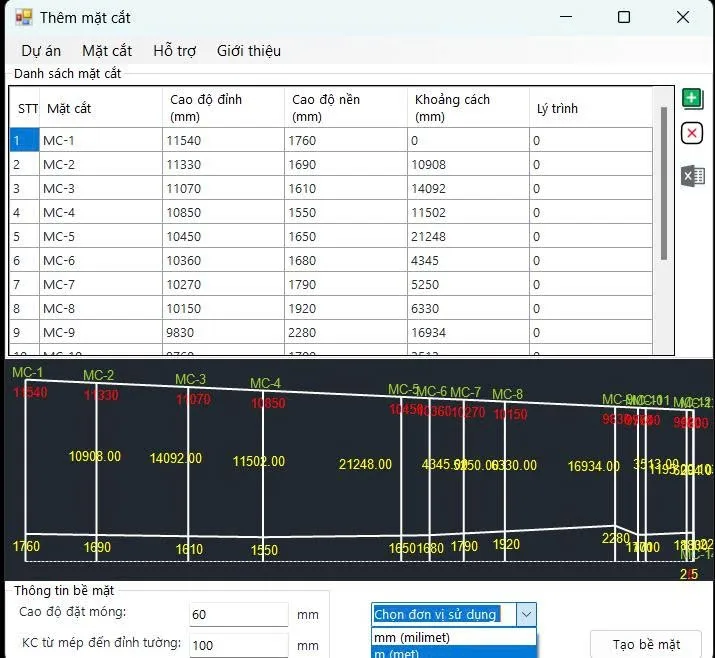Viewport: 715px width, 658px height.
Task: Click distance cell 4345 for MC-6
Action: tap(468, 260)
